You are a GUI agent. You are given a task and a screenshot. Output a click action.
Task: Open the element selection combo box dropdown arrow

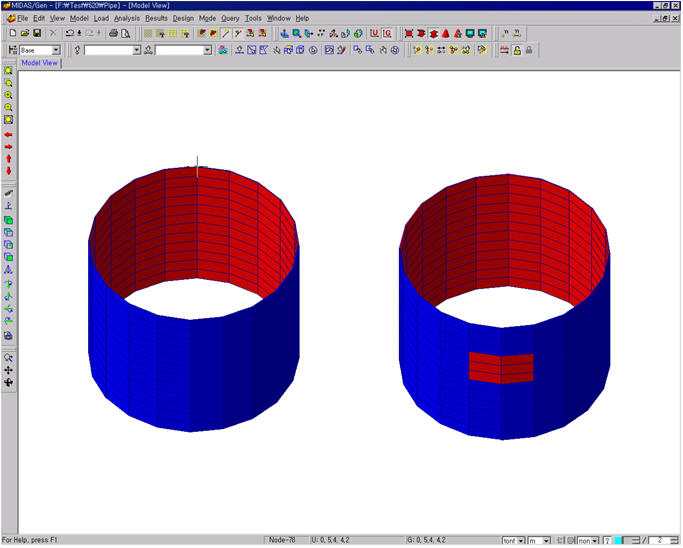coord(208,51)
